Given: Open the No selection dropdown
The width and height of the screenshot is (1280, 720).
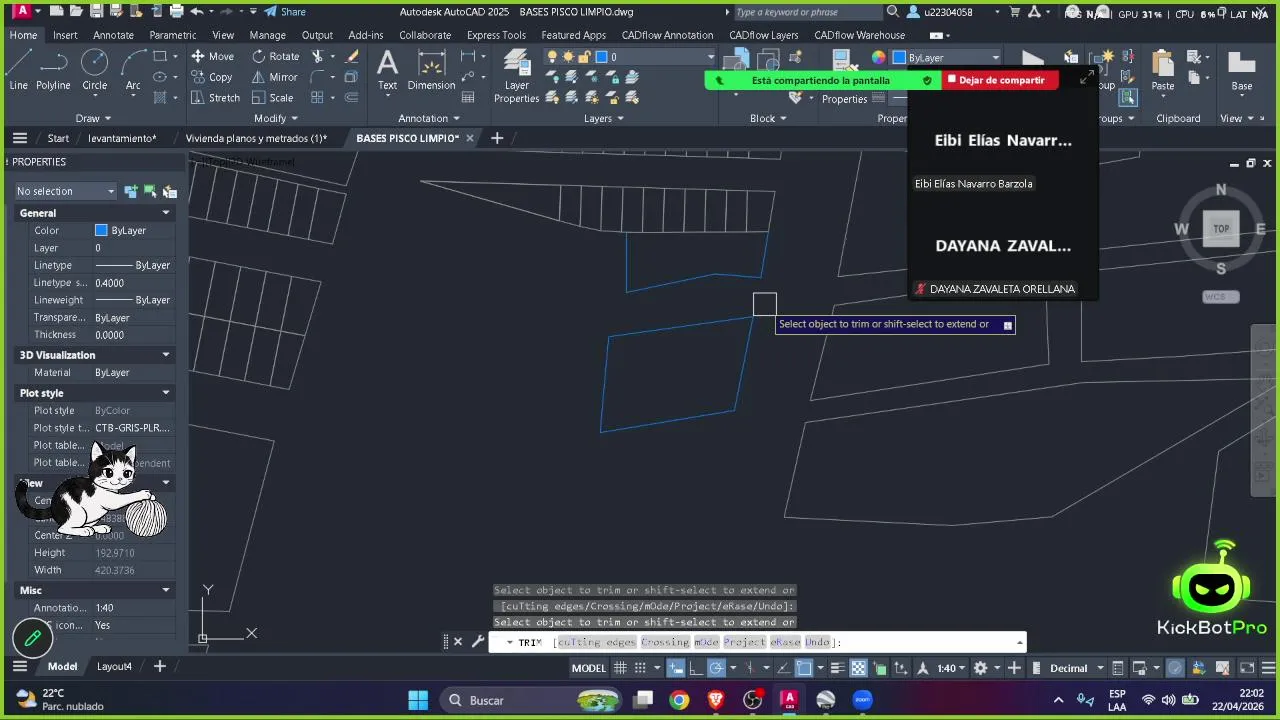Looking at the screenshot, I should [x=66, y=191].
